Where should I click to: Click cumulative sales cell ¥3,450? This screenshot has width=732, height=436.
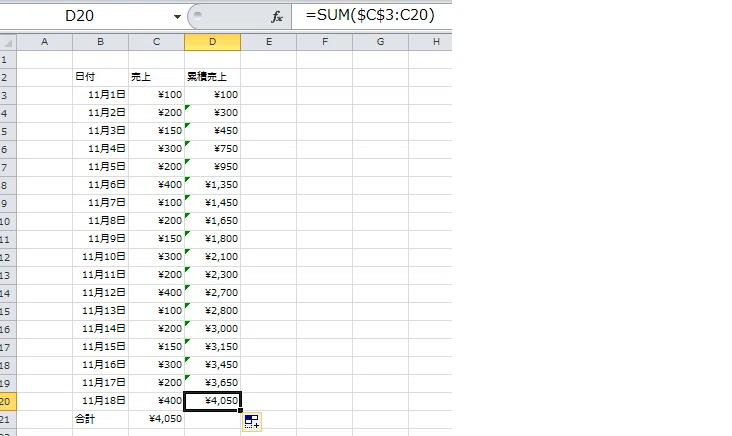coord(212,365)
